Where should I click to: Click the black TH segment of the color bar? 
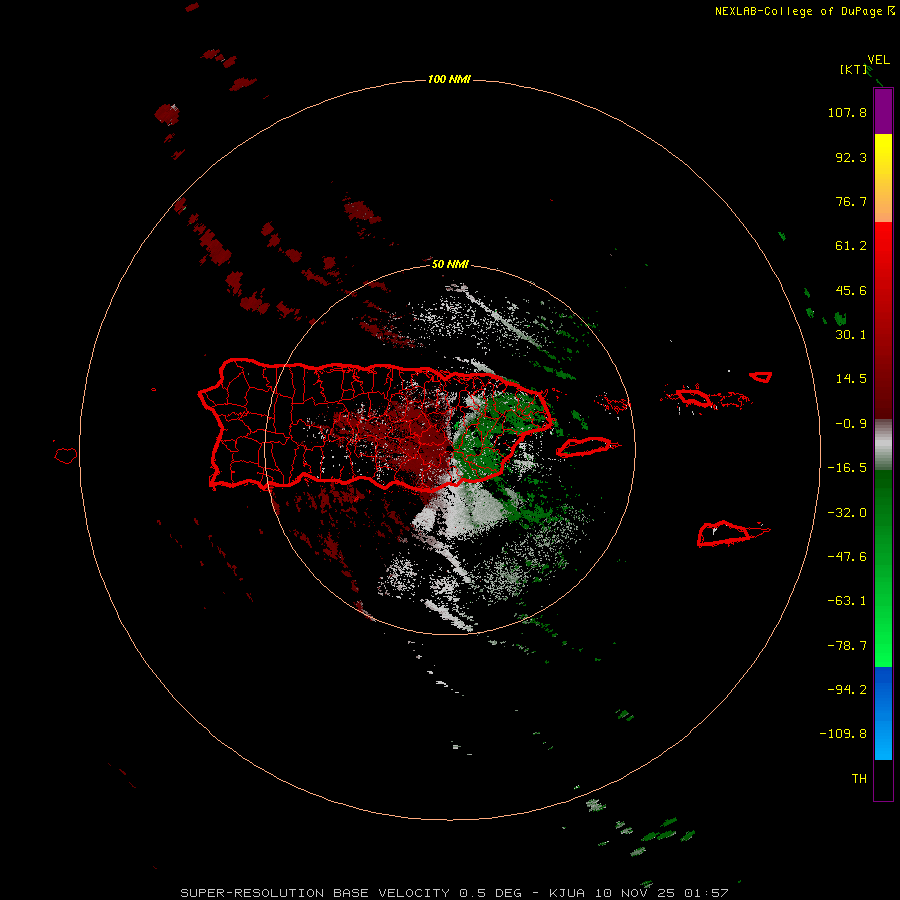coord(883,780)
